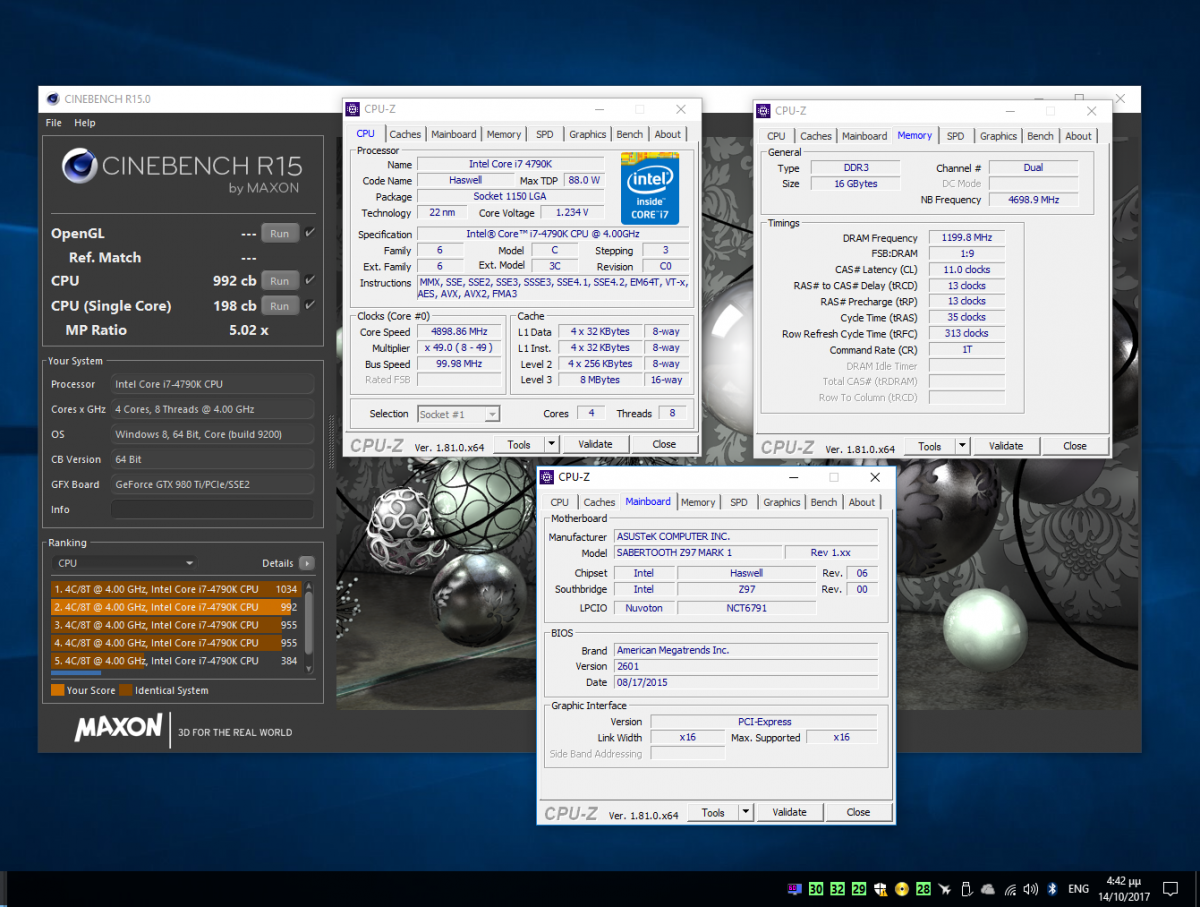Select the ranking row scoring 384
This screenshot has height=907, width=1200.
point(176,661)
